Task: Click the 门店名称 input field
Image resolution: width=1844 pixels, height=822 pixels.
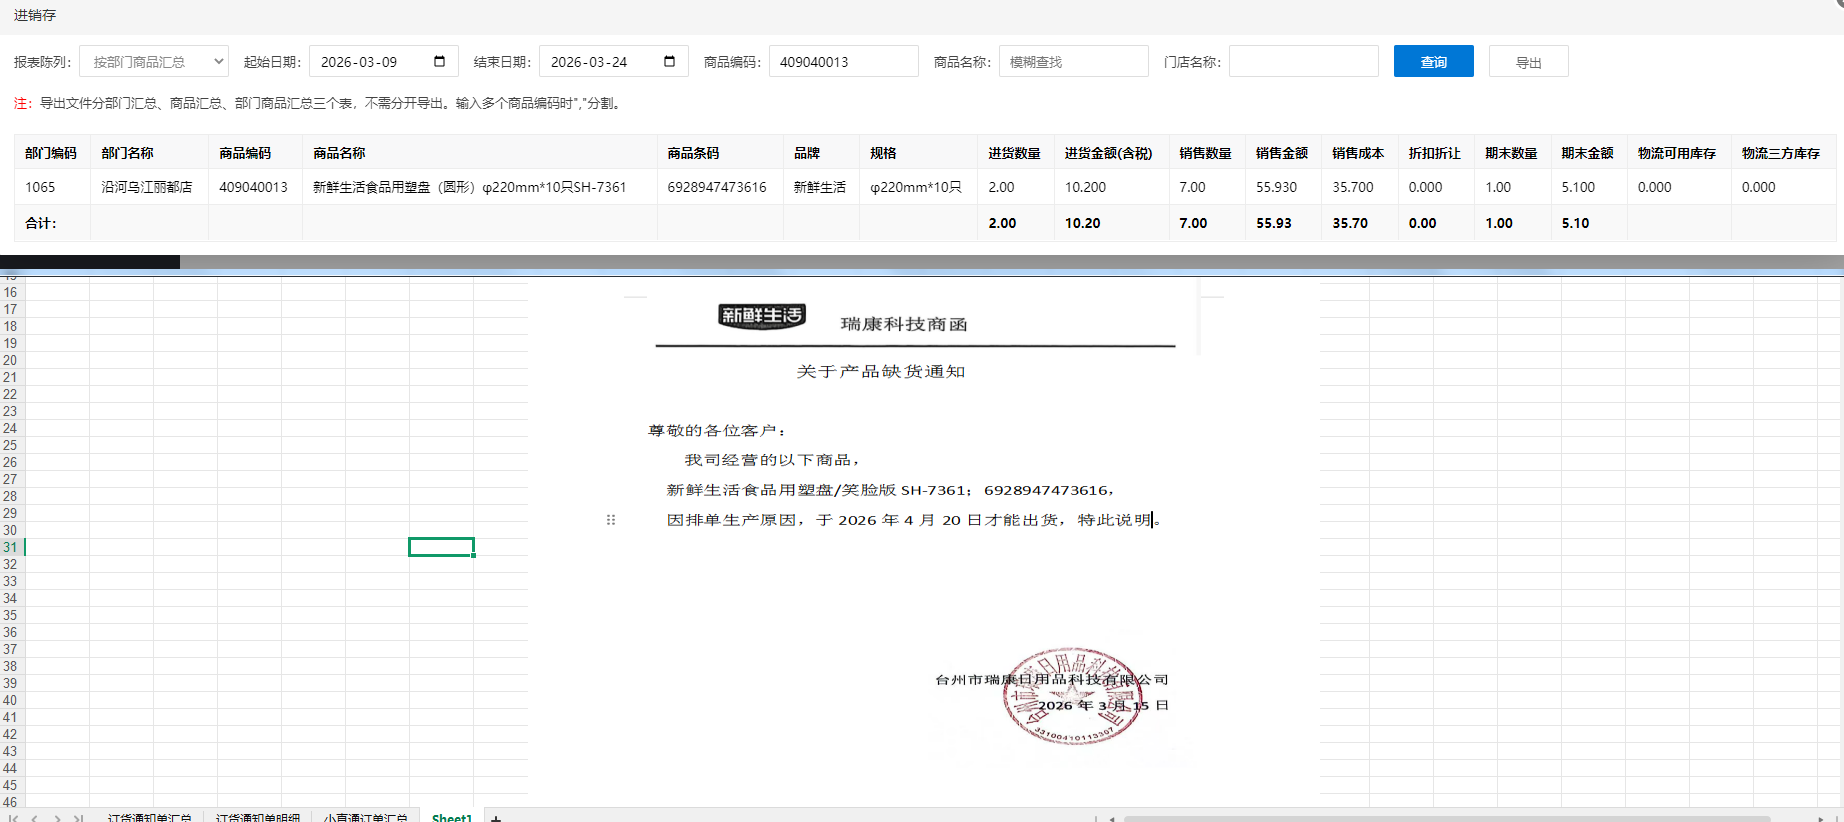Action: (x=1303, y=62)
